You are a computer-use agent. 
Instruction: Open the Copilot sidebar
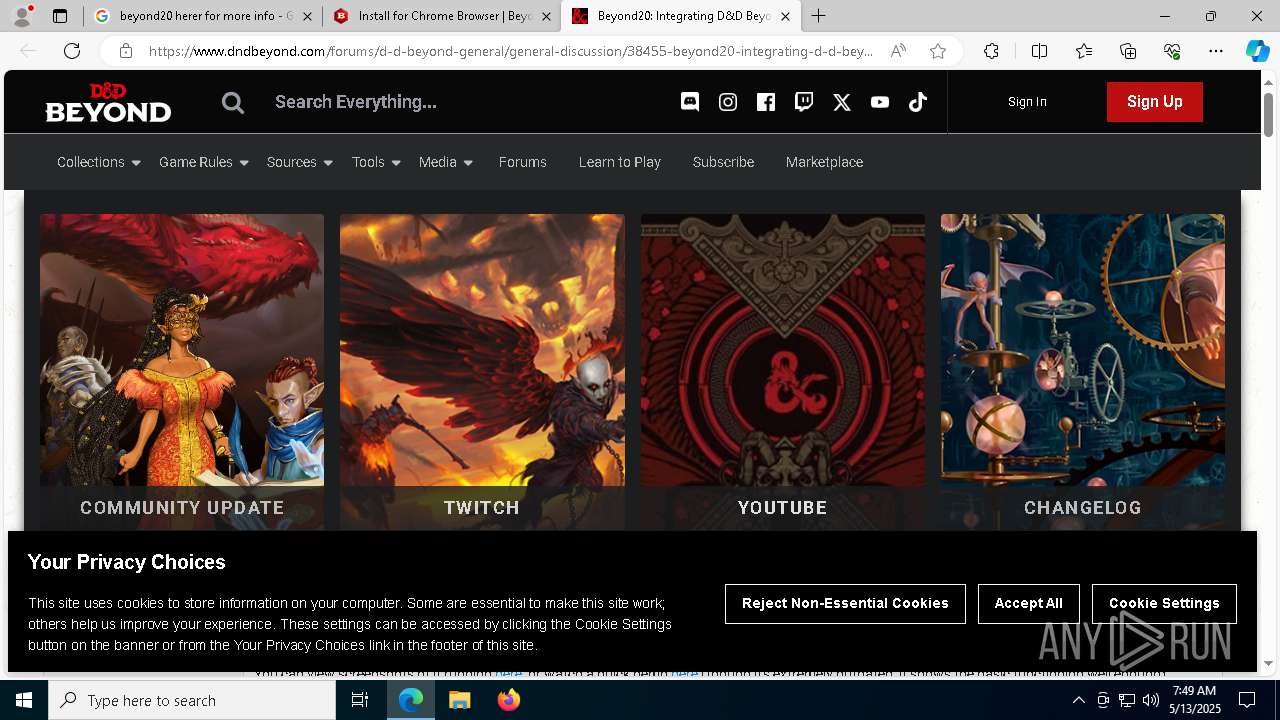(1257, 51)
